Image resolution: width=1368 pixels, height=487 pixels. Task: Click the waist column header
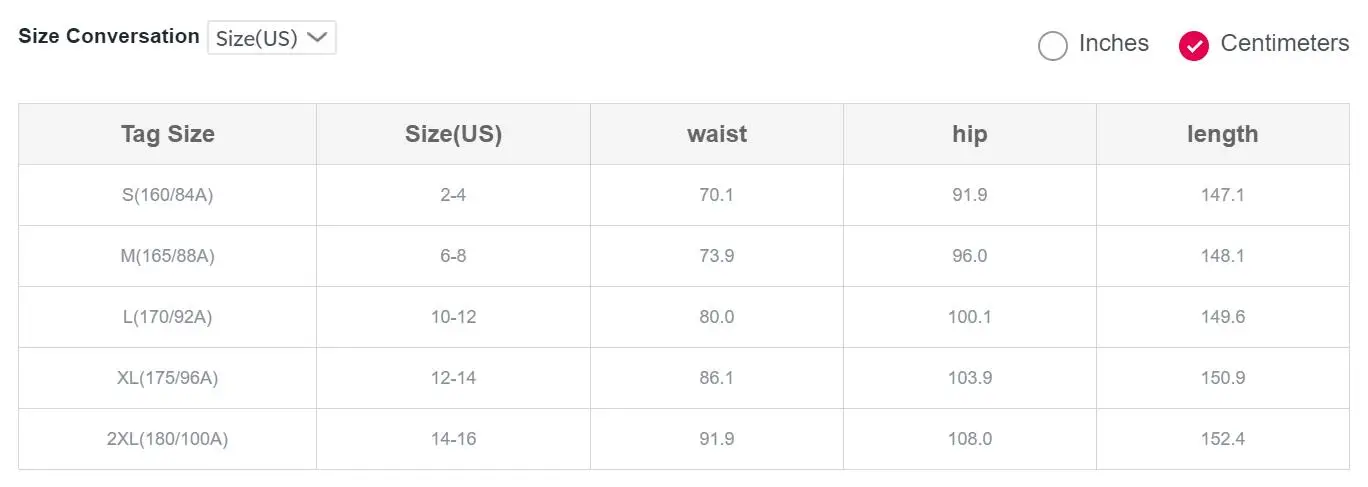point(717,134)
